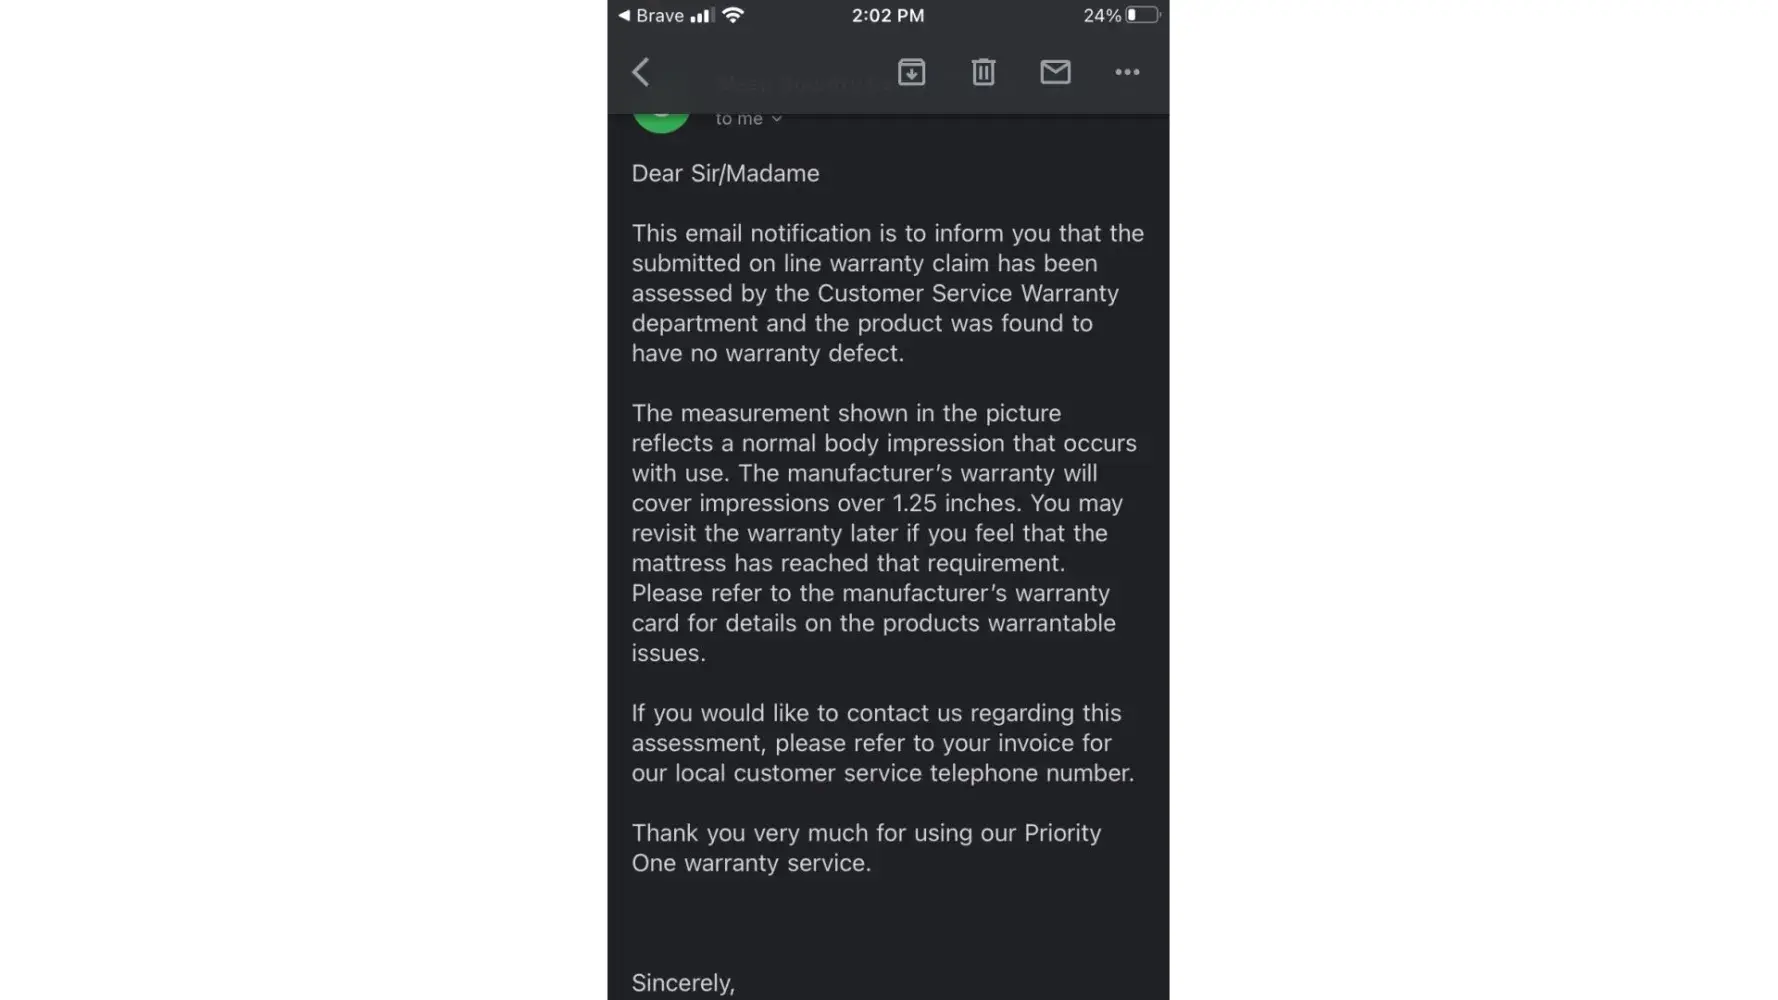Screen dimensions: 1778x1000
Task: Tap the "Sincerely," closing line
Action: (x=683, y=982)
